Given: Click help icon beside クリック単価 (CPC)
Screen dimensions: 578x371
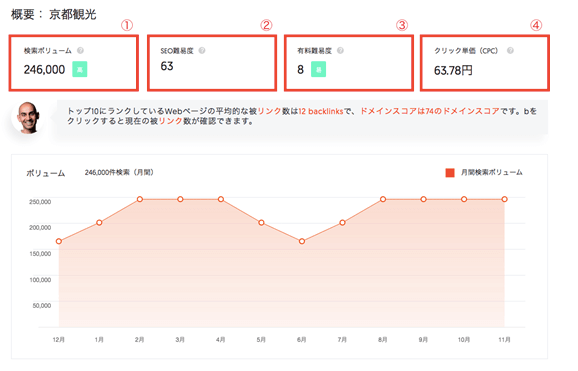Looking at the screenshot, I should point(510,51).
